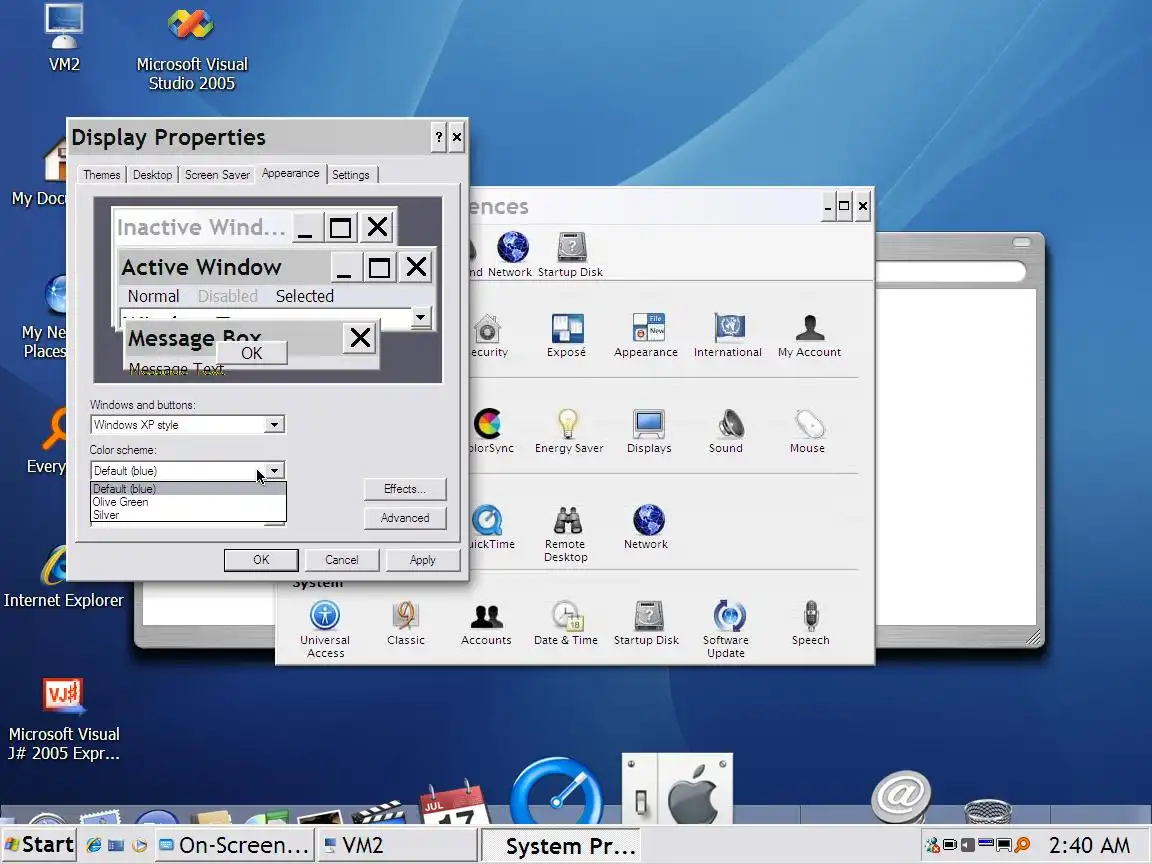Choose Default (blue) in the color scheme list

pos(188,489)
